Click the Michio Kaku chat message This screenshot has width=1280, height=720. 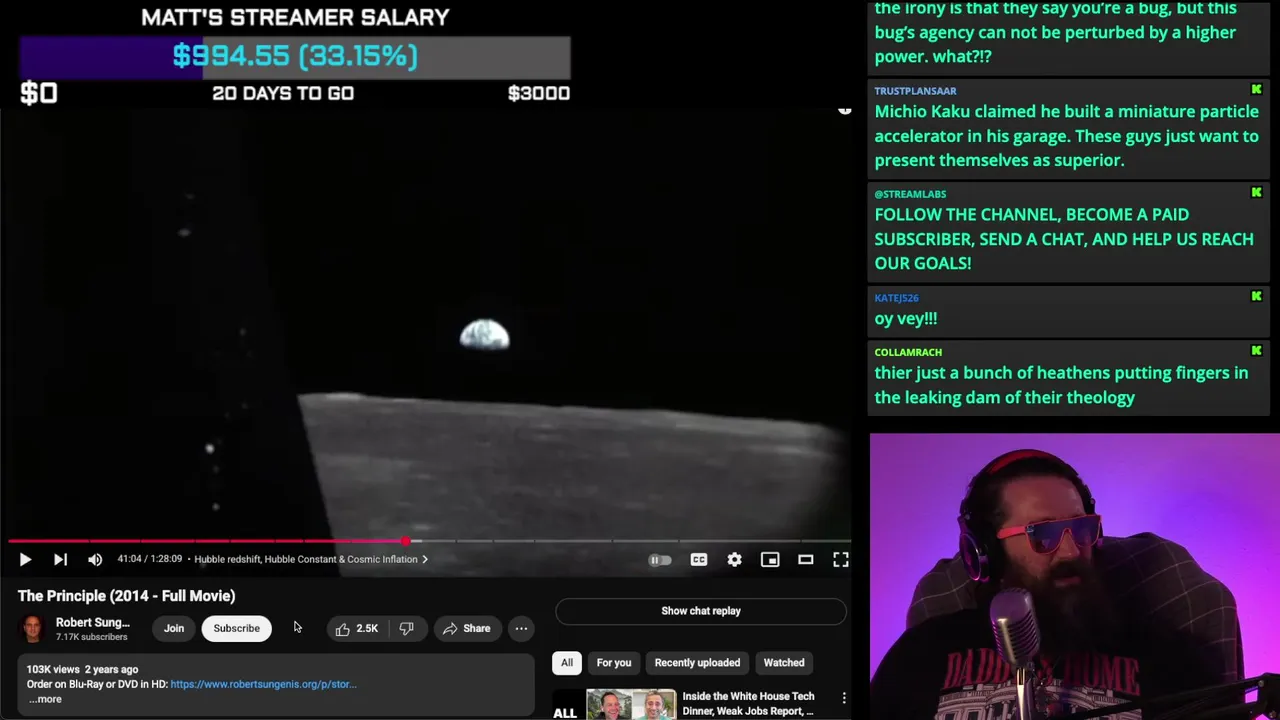[1066, 136]
